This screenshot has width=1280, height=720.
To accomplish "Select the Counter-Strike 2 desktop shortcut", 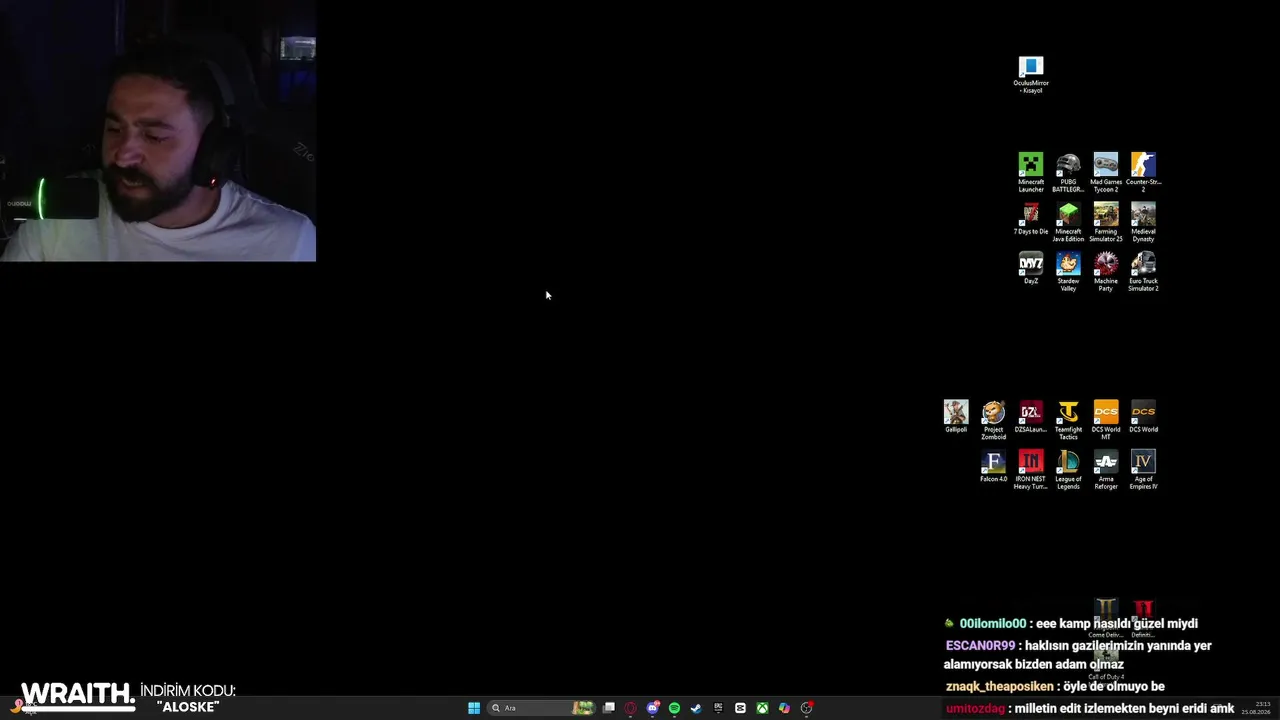I will pyautogui.click(x=1143, y=172).
